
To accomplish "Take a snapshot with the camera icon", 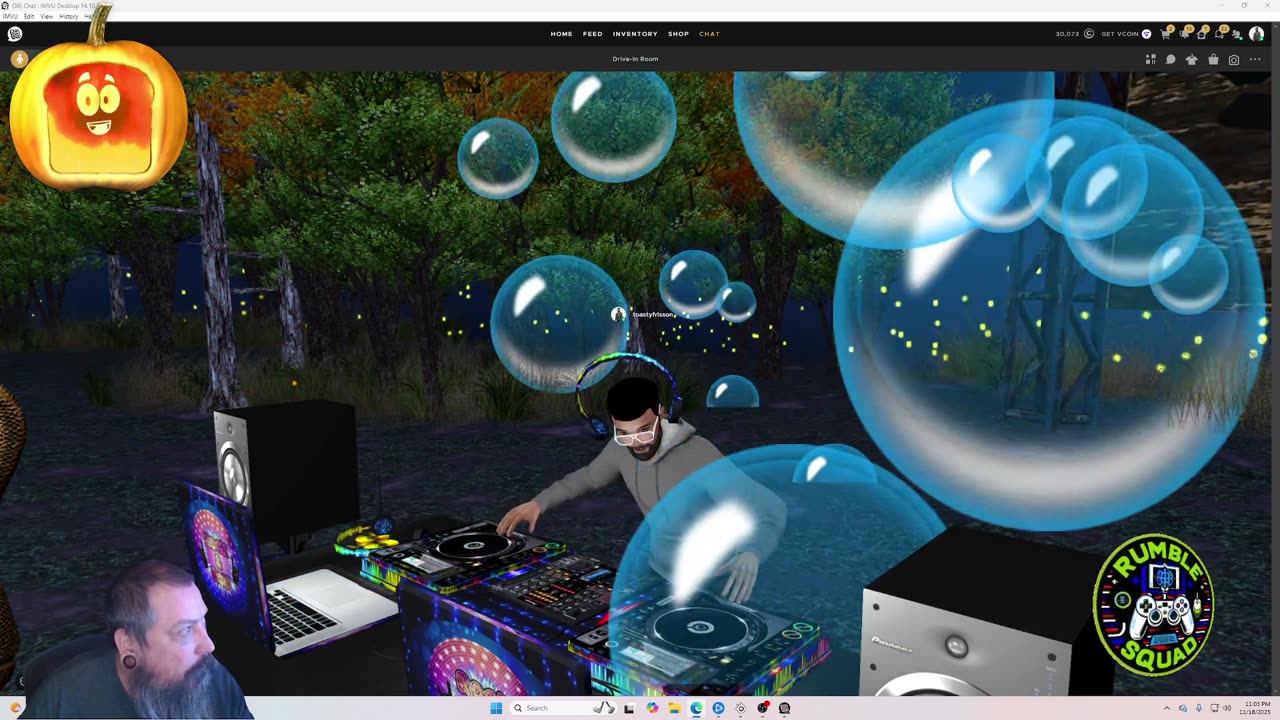I will pyautogui.click(x=1234, y=60).
